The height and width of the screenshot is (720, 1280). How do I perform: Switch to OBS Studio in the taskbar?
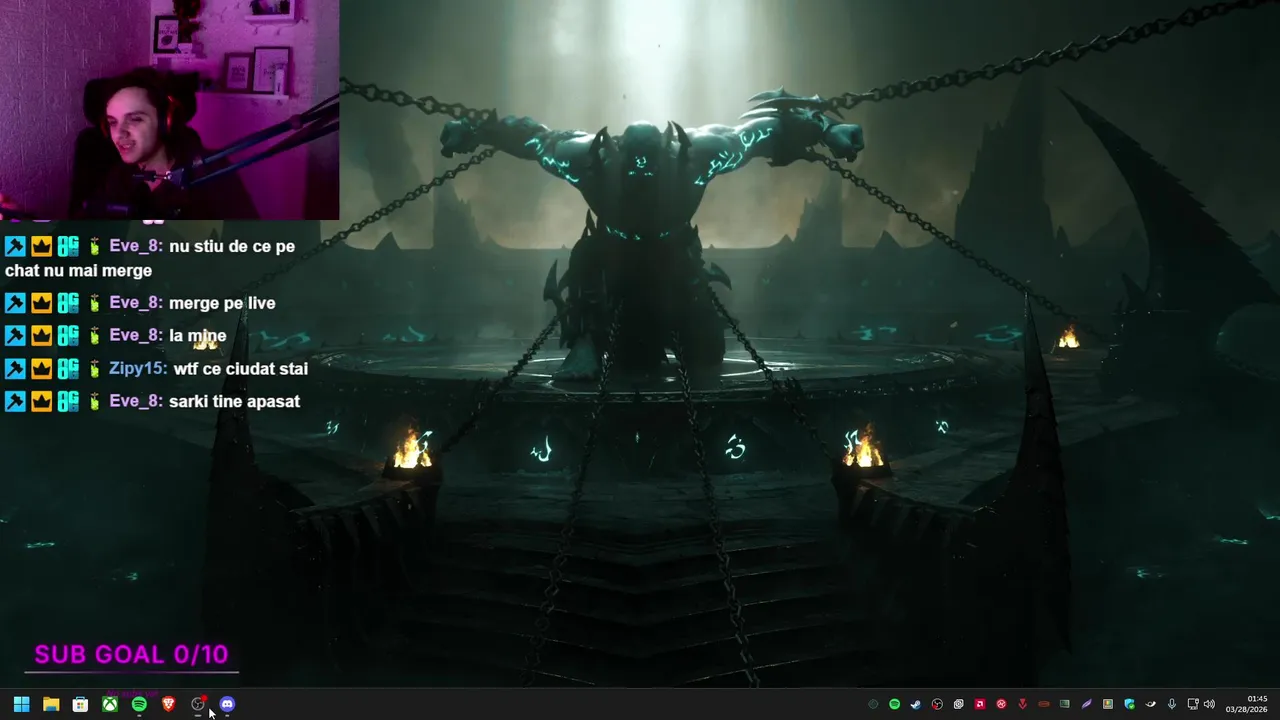coord(198,704)
